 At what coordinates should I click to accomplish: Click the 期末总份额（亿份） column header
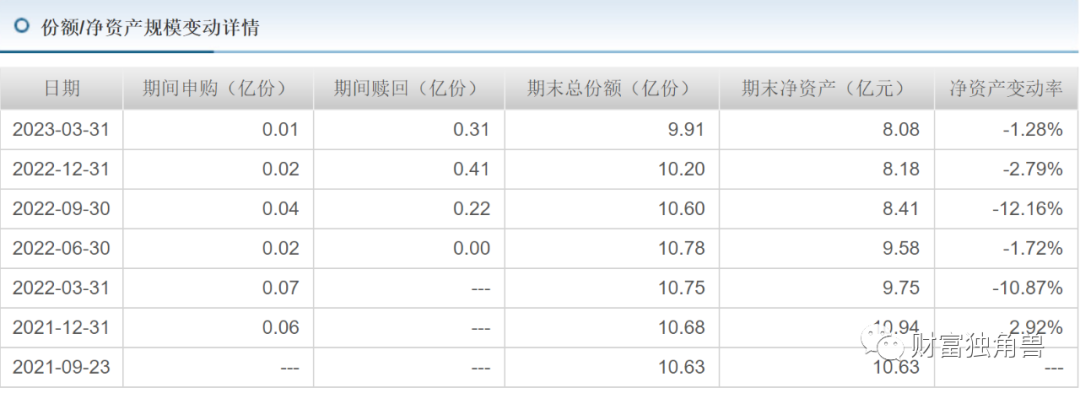click(612, 89)
